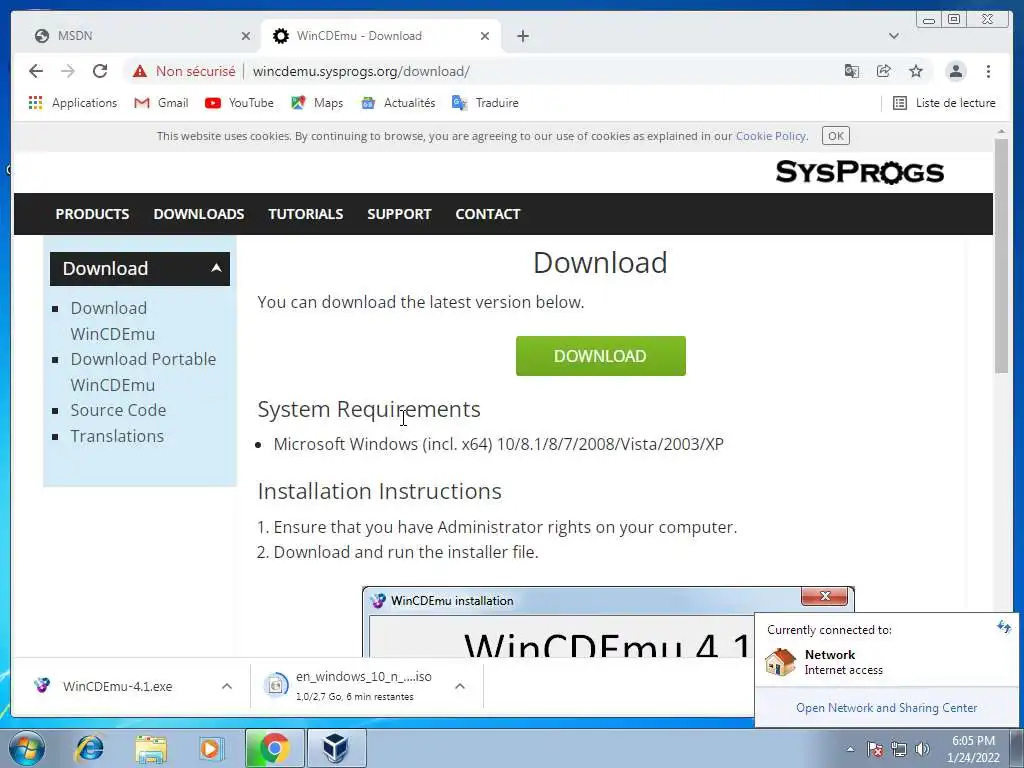The image size is (1024, 768).
Task: Open Windows Media Player from taskbar
Action: click(211, 748)
